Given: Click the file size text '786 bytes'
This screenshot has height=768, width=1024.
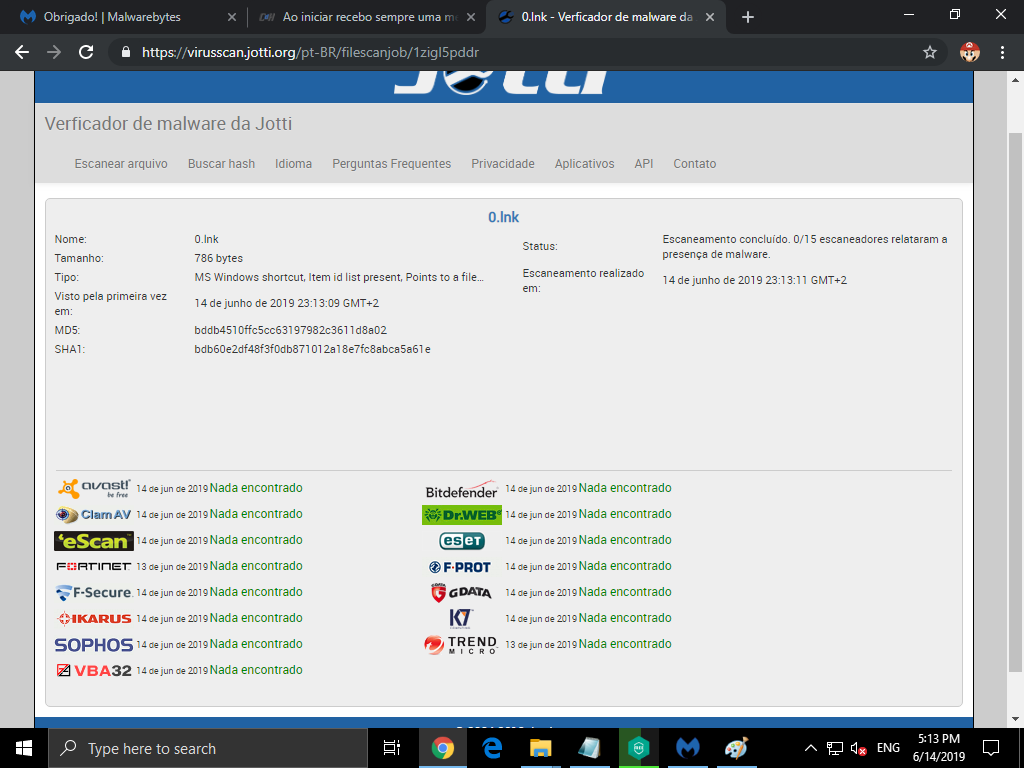Looking at the screenshot, I should [219, 259].
